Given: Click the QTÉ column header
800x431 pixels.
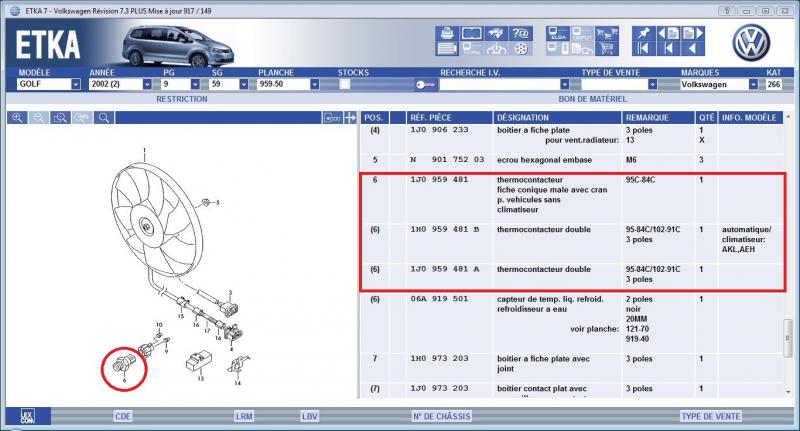Looking at the screenshot, I should coord(706,118).
